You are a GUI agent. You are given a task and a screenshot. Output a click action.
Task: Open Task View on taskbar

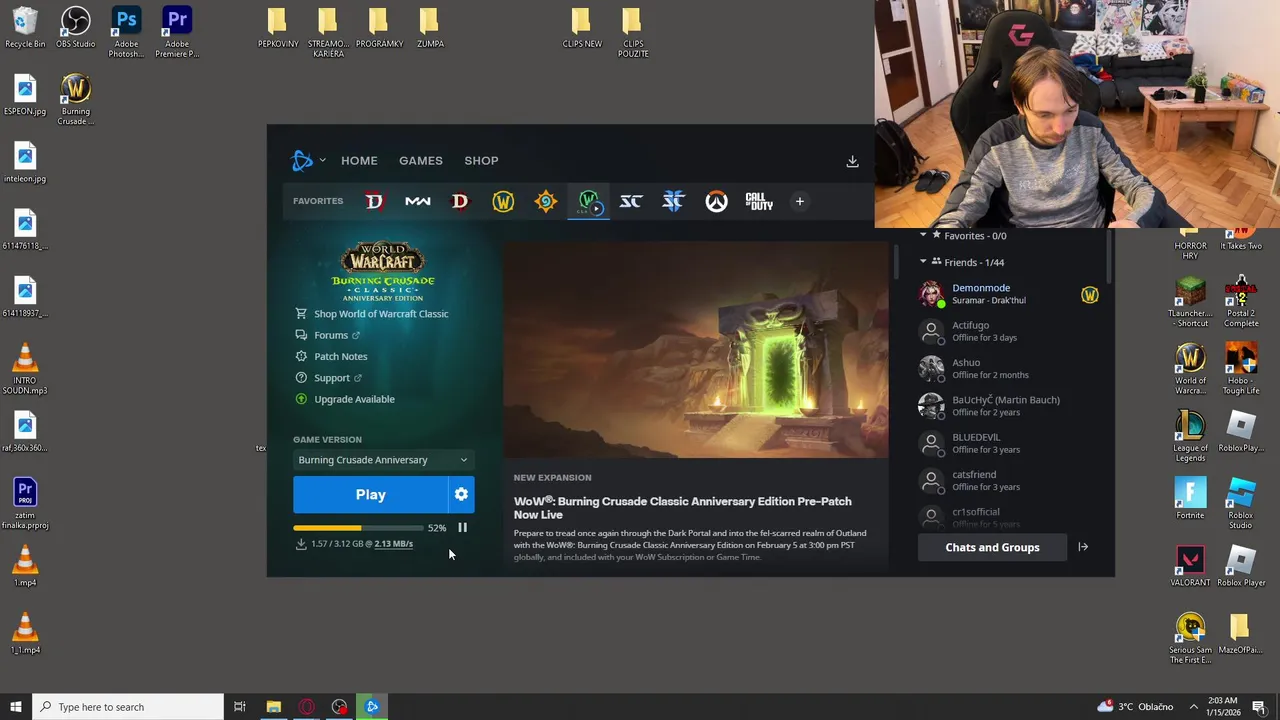pos(240,707)
